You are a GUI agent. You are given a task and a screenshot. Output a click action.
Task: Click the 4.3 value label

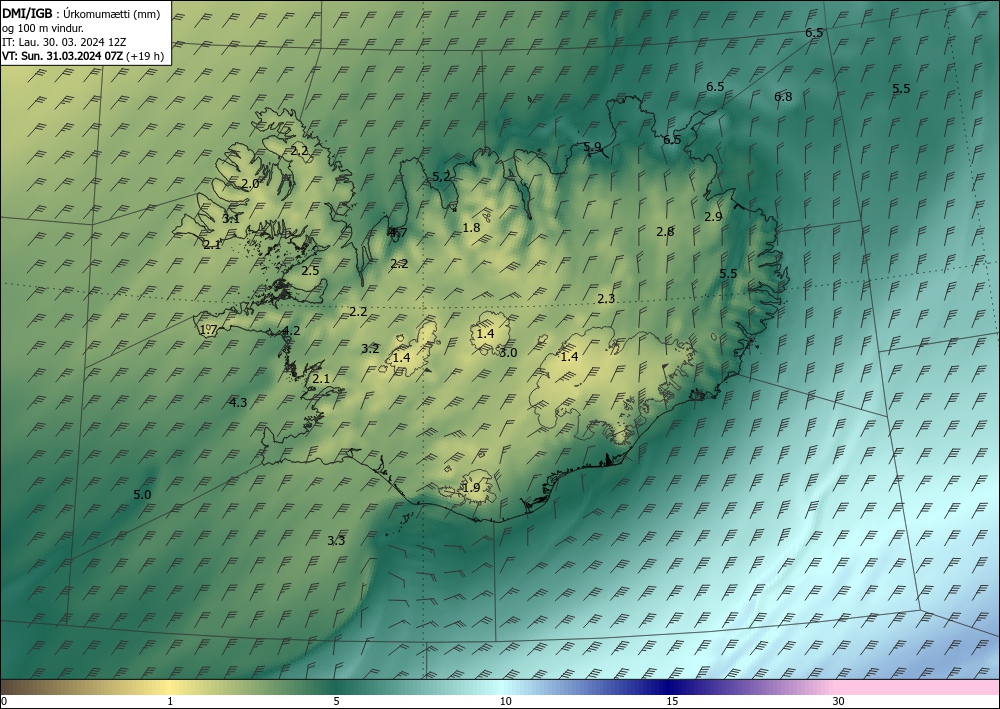pos(238,402)
